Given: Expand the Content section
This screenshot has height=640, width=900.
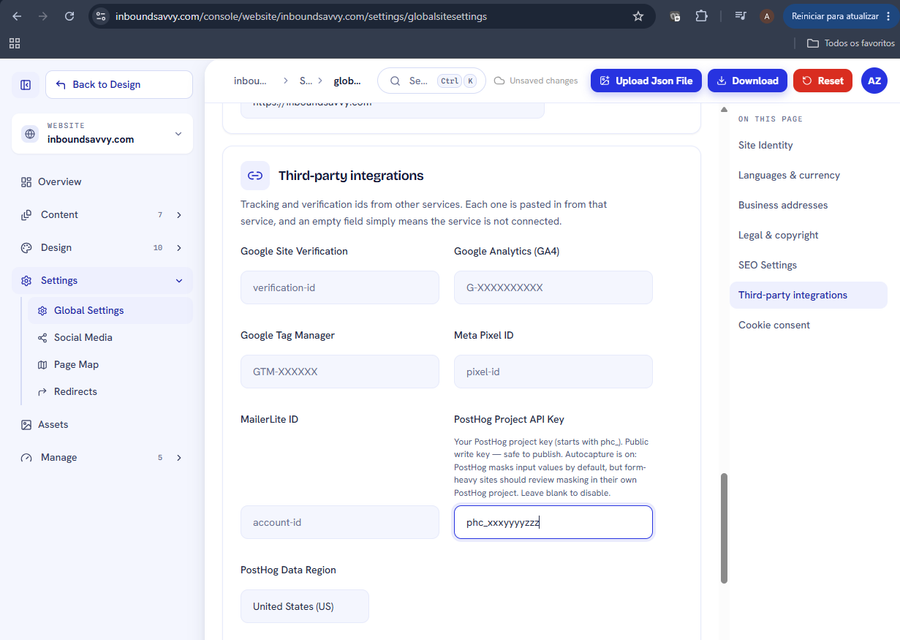Looking at the screenshot, I should (x=102, y=215).
